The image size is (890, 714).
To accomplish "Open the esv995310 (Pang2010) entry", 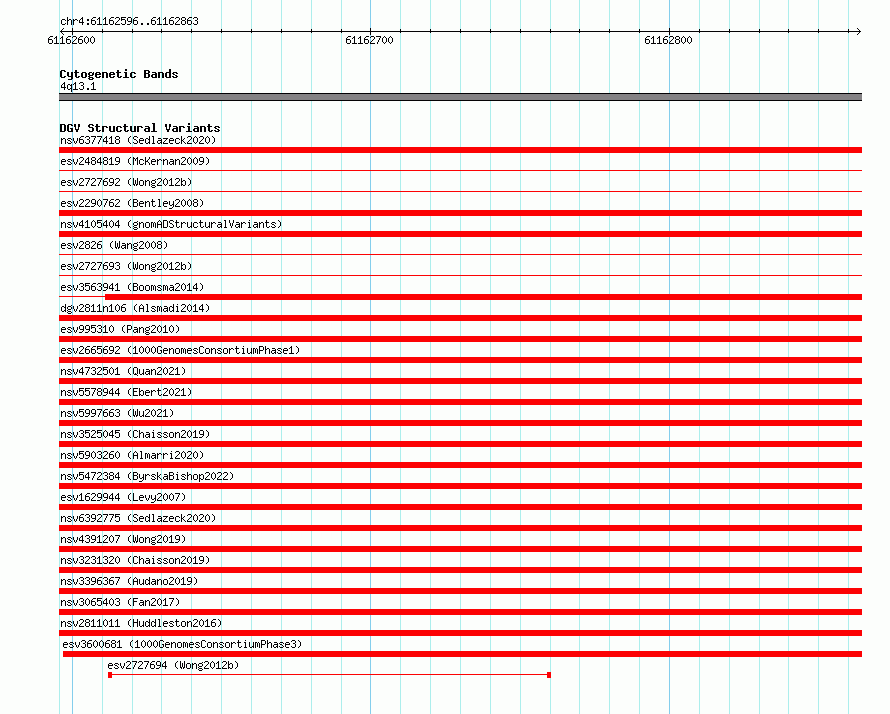I will [x=120, y=329].
